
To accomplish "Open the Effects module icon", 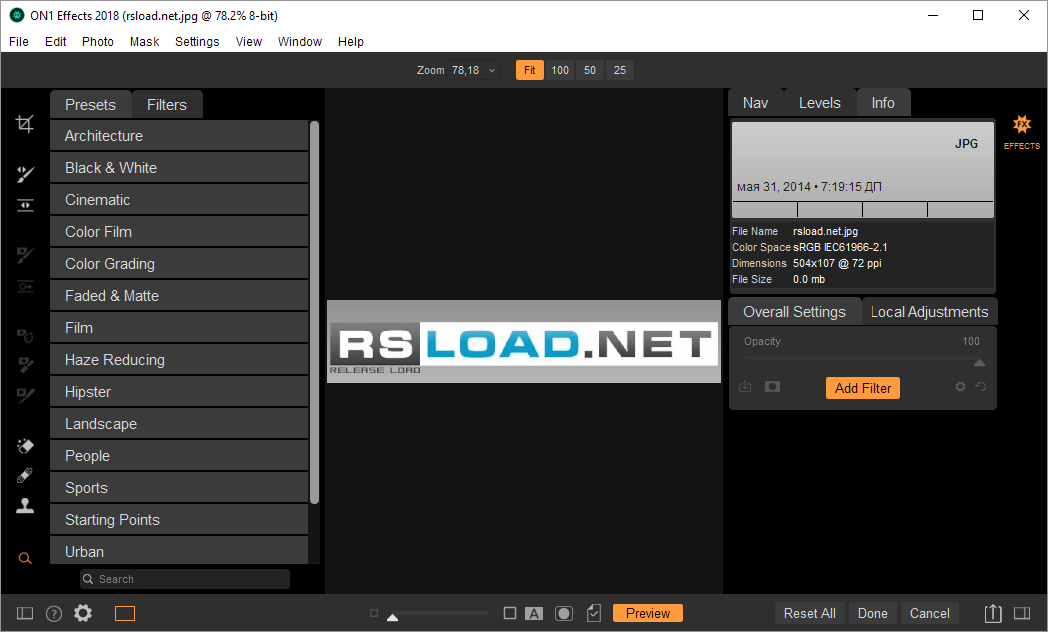I will [1021, 132].
